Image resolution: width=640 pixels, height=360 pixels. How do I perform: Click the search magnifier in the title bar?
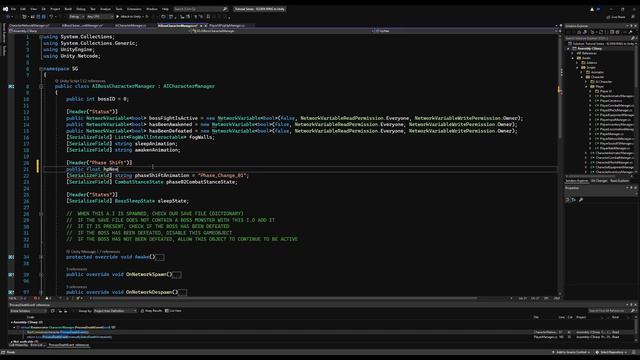(x=224, y=9)
